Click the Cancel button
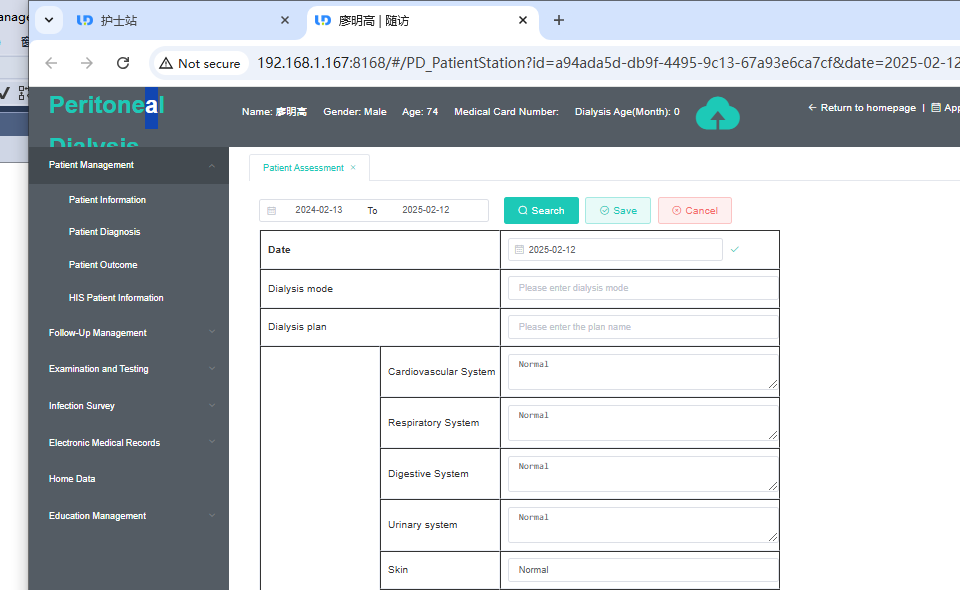This screenshot has width=960, height=590. click(x=695, y=211)
